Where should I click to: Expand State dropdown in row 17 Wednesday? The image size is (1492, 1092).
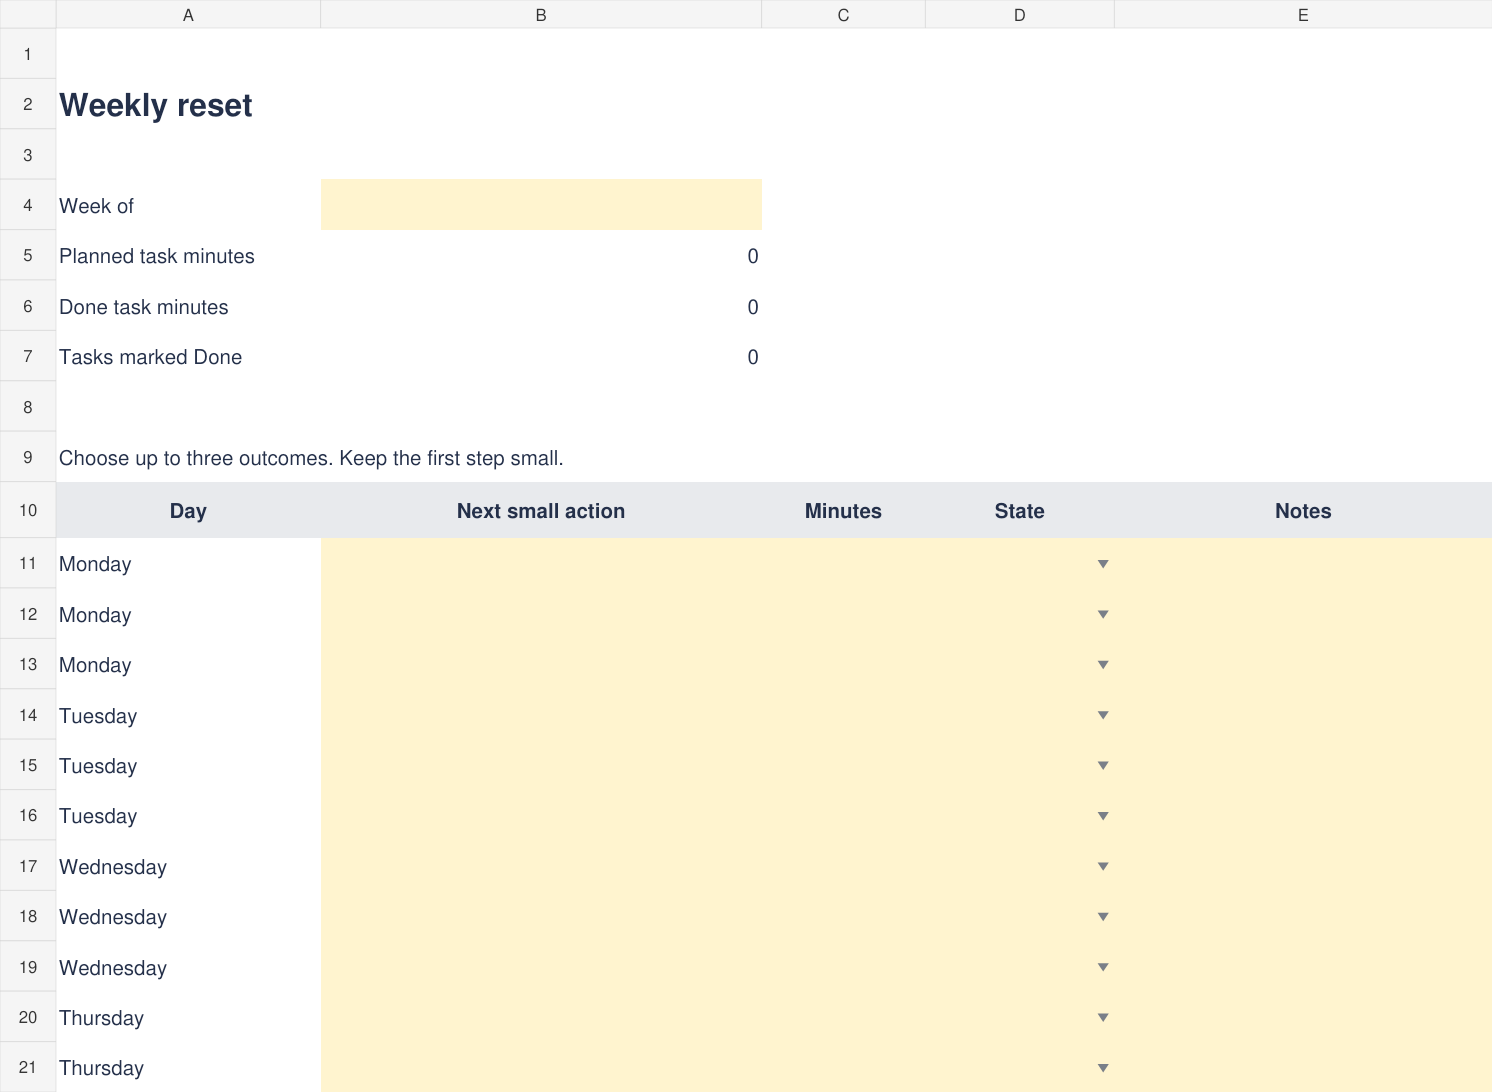1103,866
